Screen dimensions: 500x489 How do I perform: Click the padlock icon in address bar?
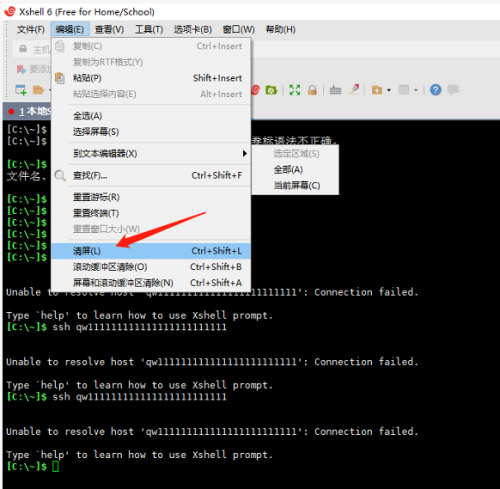[23, 49]
